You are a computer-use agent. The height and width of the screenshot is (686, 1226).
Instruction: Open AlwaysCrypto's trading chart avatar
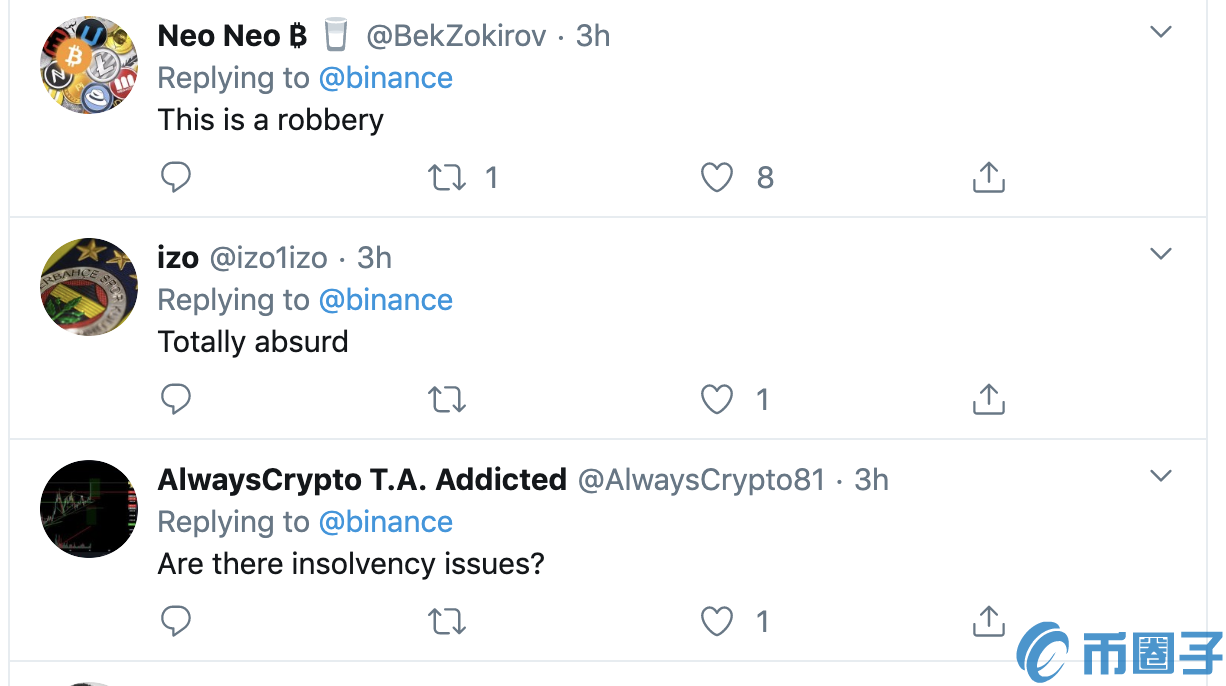pyautogui.click(x=89, y=509)
